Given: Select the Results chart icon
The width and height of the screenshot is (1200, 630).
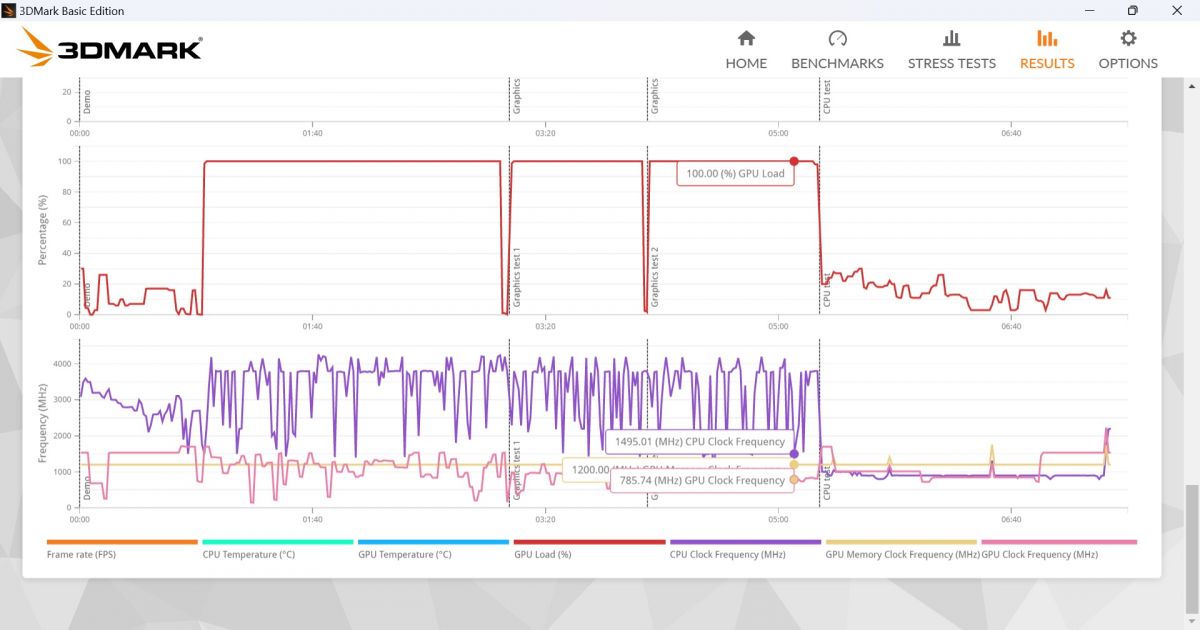Looking at the screenshot, I should click(x=1047, y=38).
